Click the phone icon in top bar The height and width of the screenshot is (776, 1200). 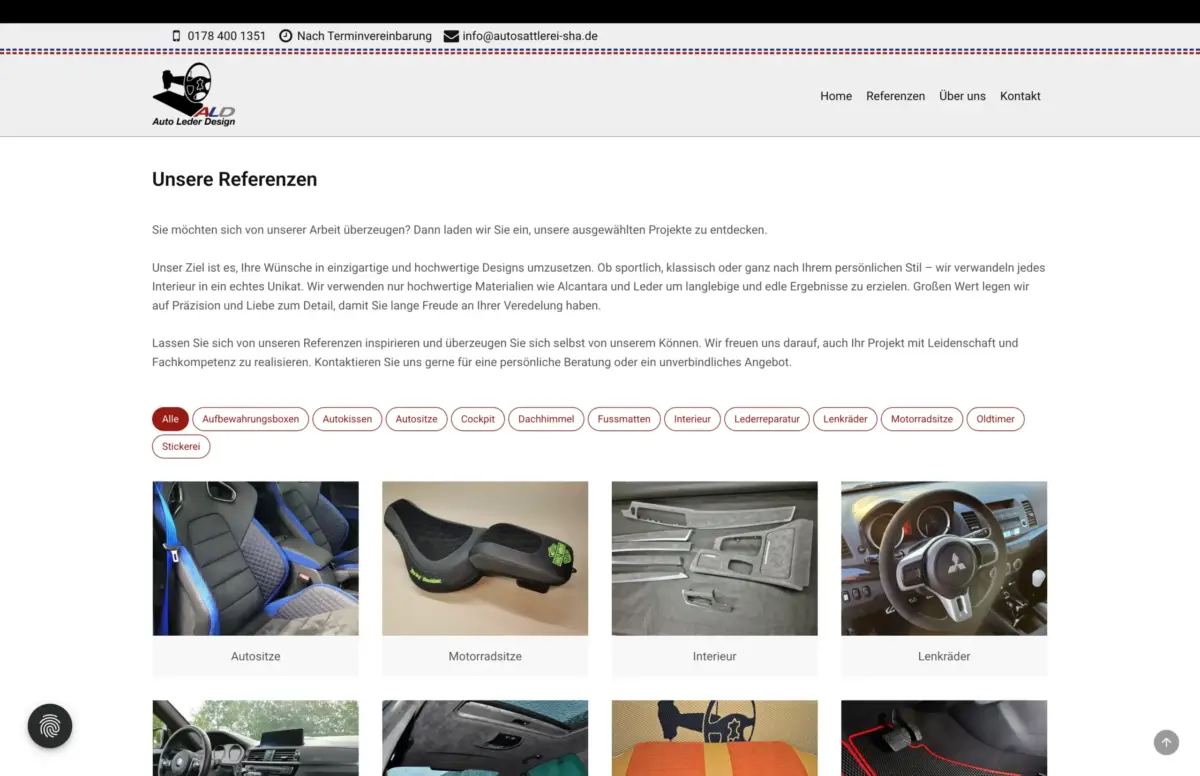[x=177, y=36]
